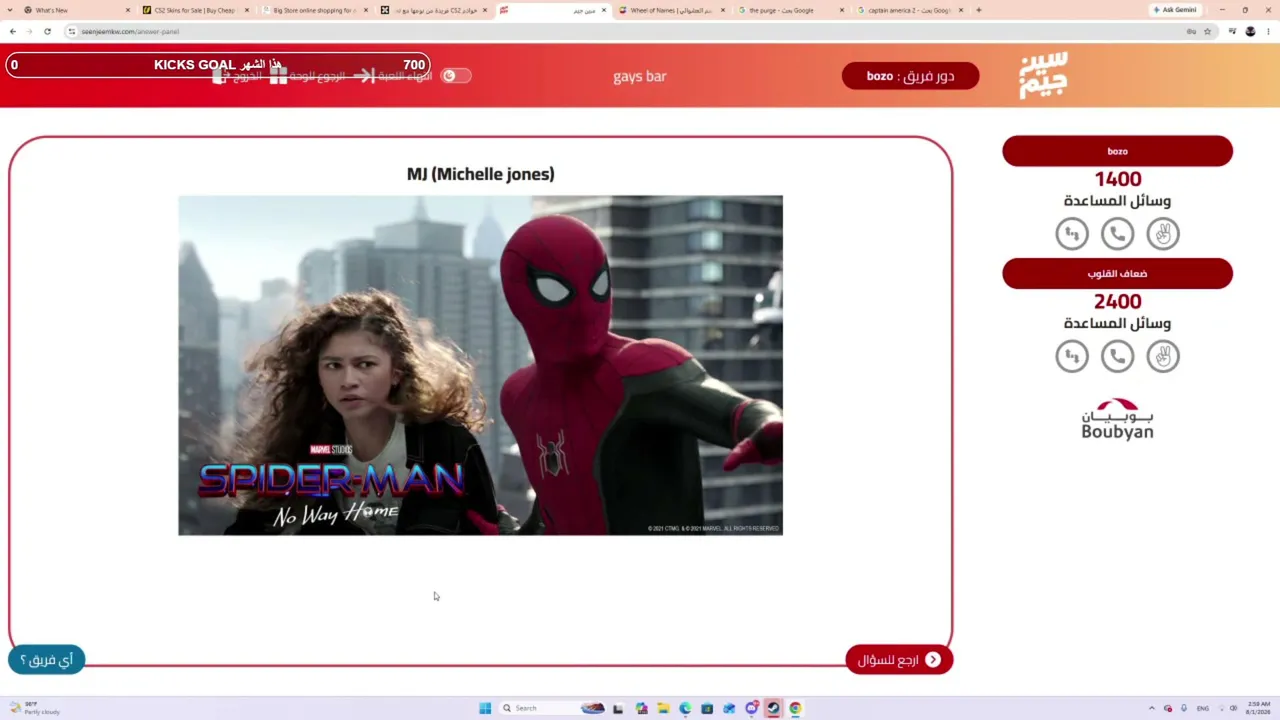
Task: Bookmark this page with the star icon
Action: pyautogui.click(x=1207, y=31)
